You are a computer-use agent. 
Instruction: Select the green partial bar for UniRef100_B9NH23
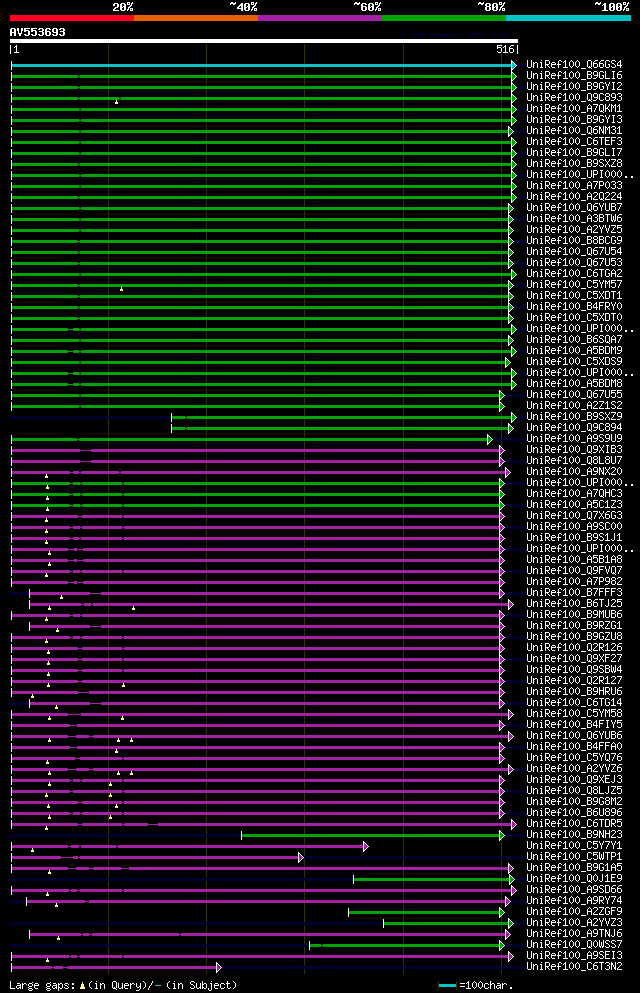(371, 835)
